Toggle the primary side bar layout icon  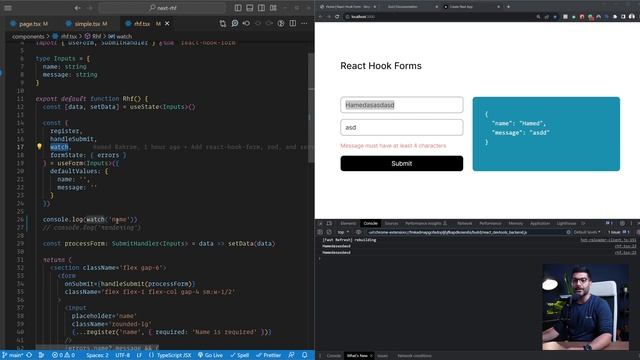click(x=238, y=8)
